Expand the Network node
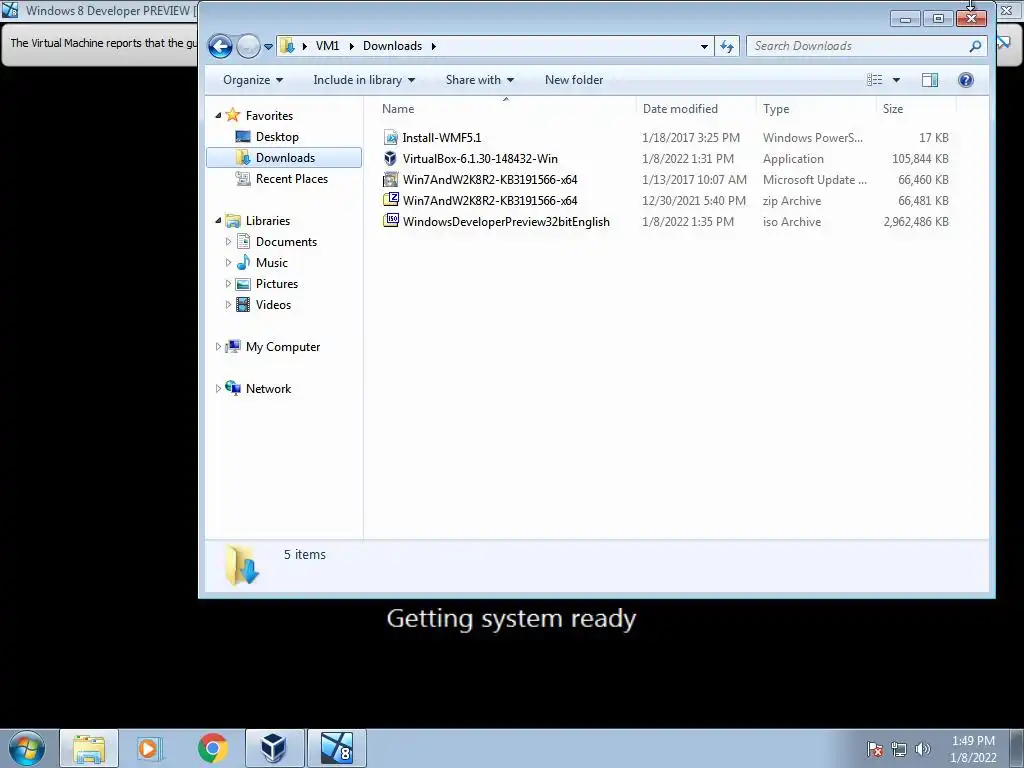This screenshot has height=768, width=1024. 218,389
